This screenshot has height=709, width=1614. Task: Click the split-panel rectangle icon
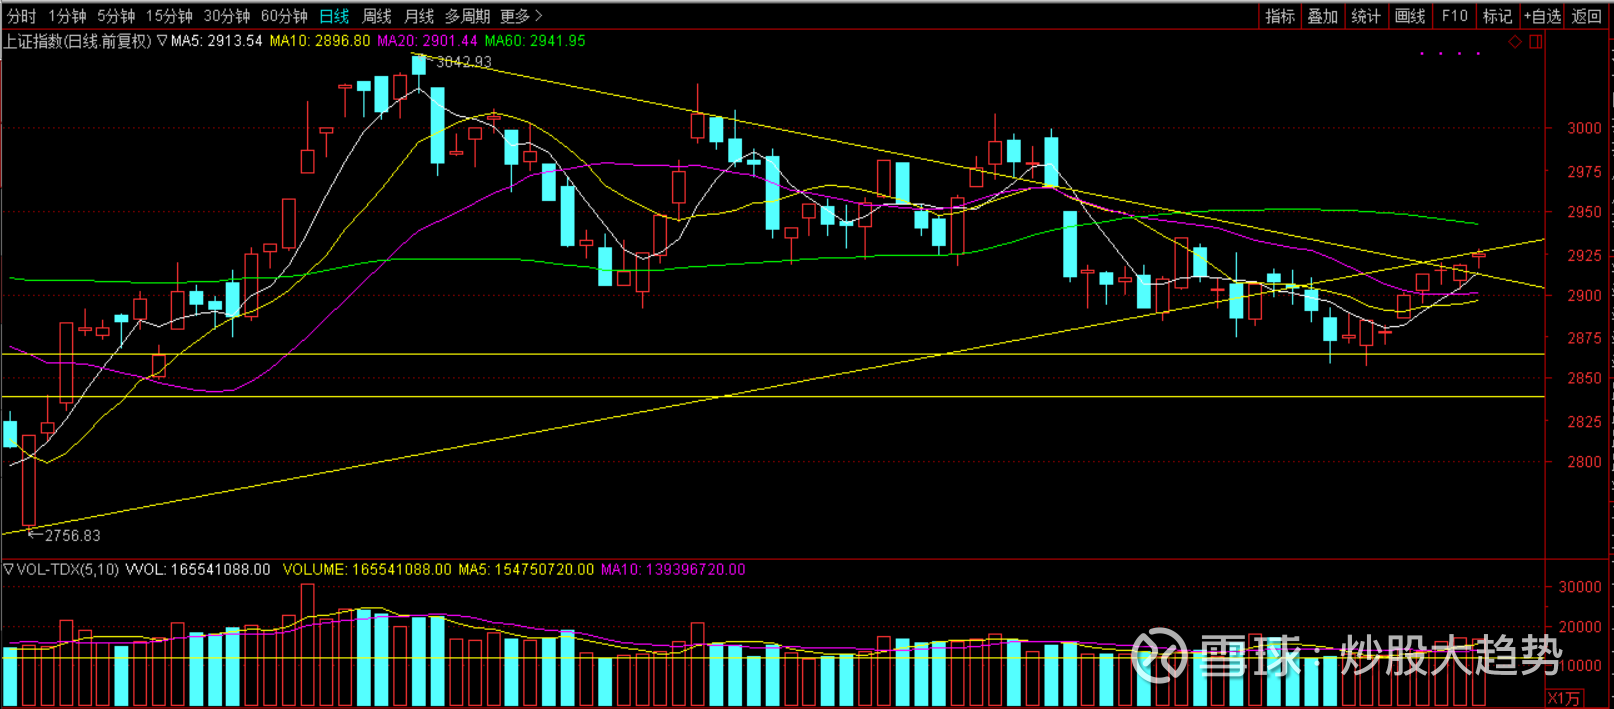coord(1536,42)
